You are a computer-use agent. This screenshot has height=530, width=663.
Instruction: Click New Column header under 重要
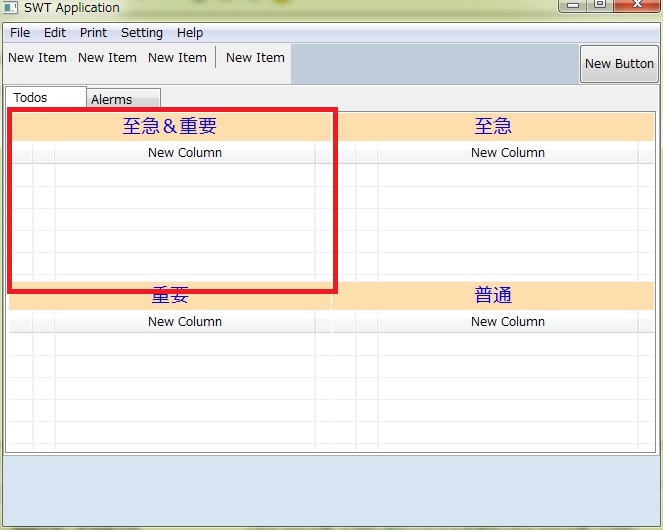pyautogui.click(x=185, y=322)
